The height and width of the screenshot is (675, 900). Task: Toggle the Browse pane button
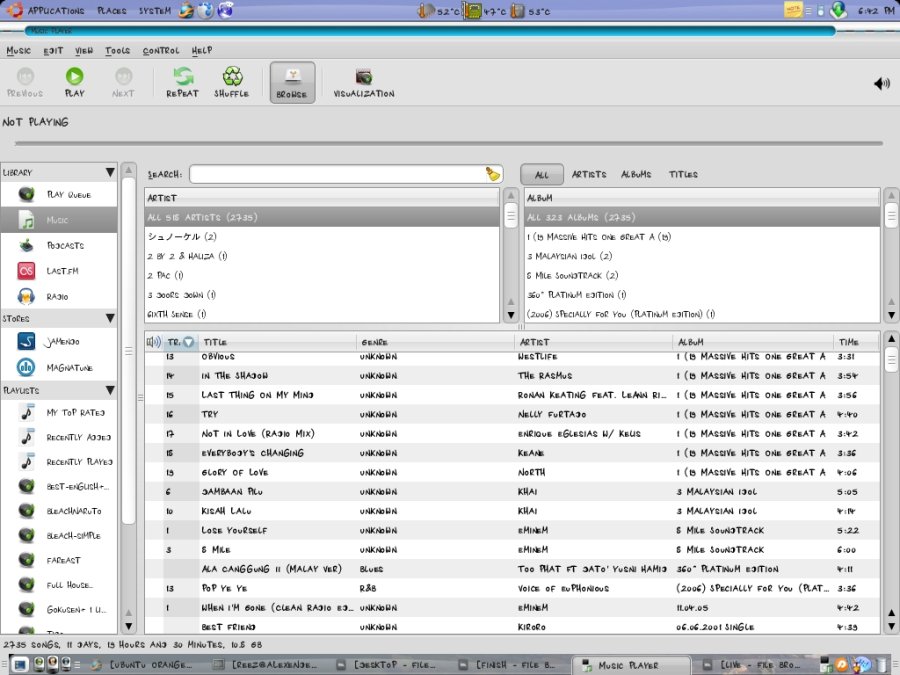[292, 83]
